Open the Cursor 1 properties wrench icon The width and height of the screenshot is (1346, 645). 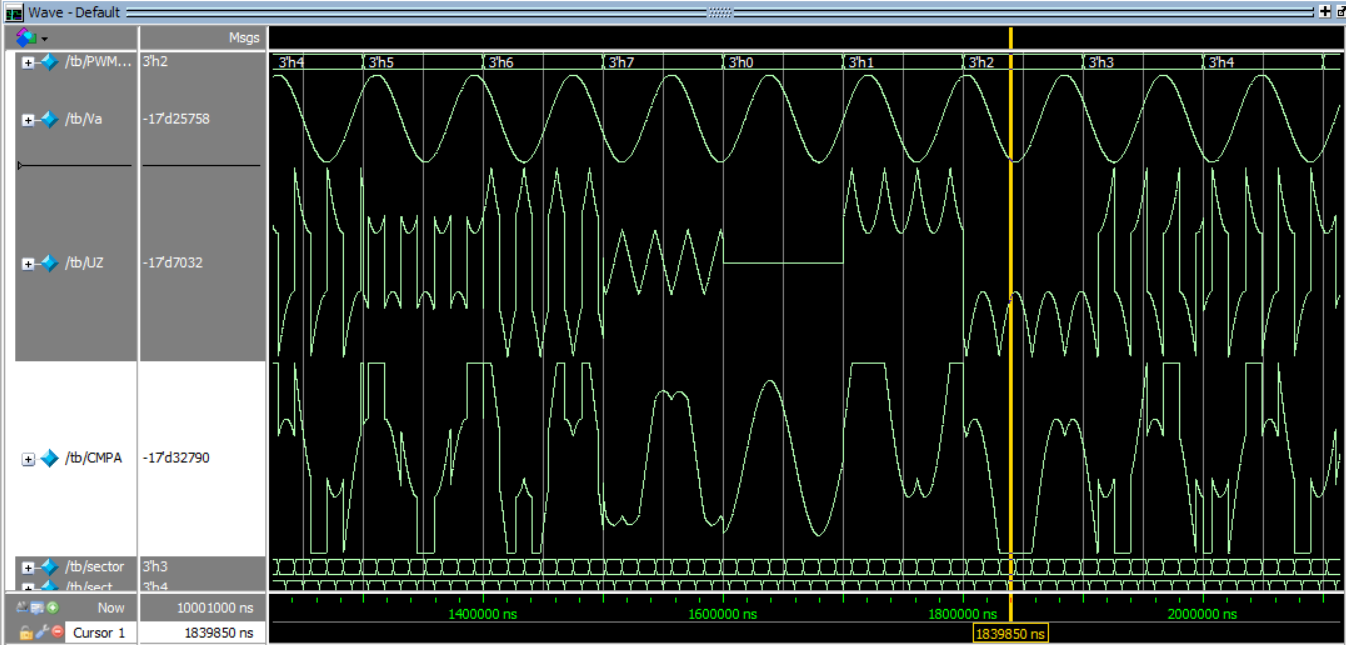coord(42,632)
